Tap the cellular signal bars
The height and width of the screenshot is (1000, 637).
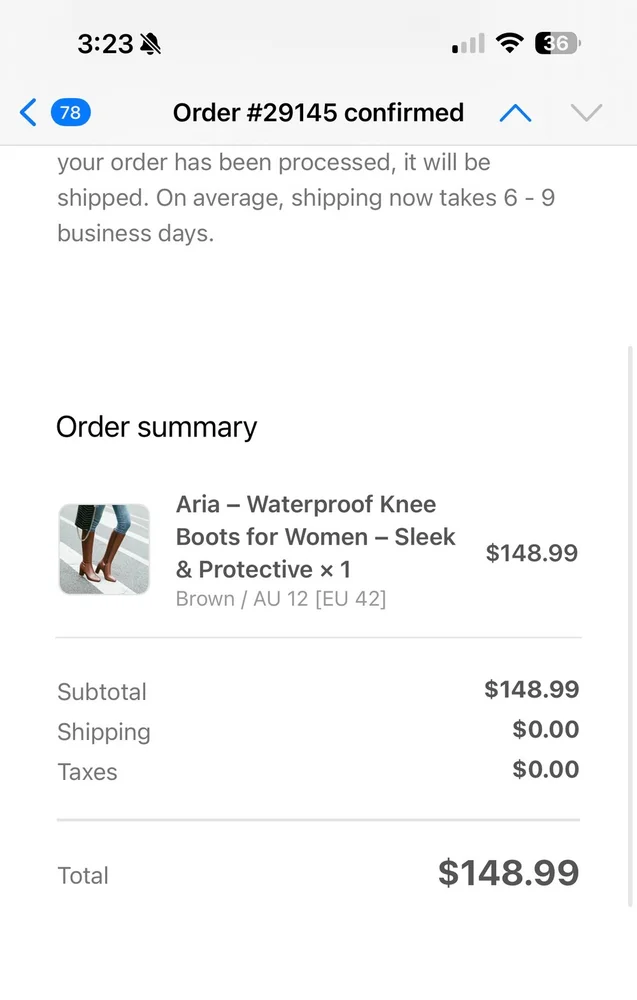point(468,44)
